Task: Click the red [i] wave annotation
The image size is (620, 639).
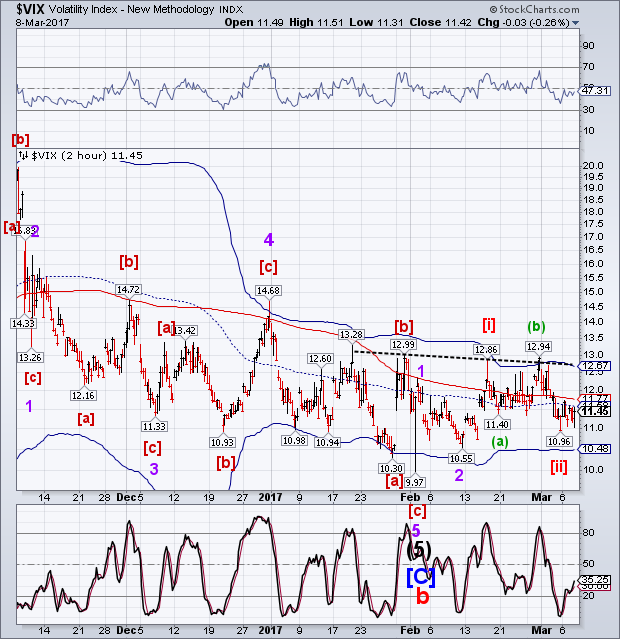Action: click(x=489, y=325)
